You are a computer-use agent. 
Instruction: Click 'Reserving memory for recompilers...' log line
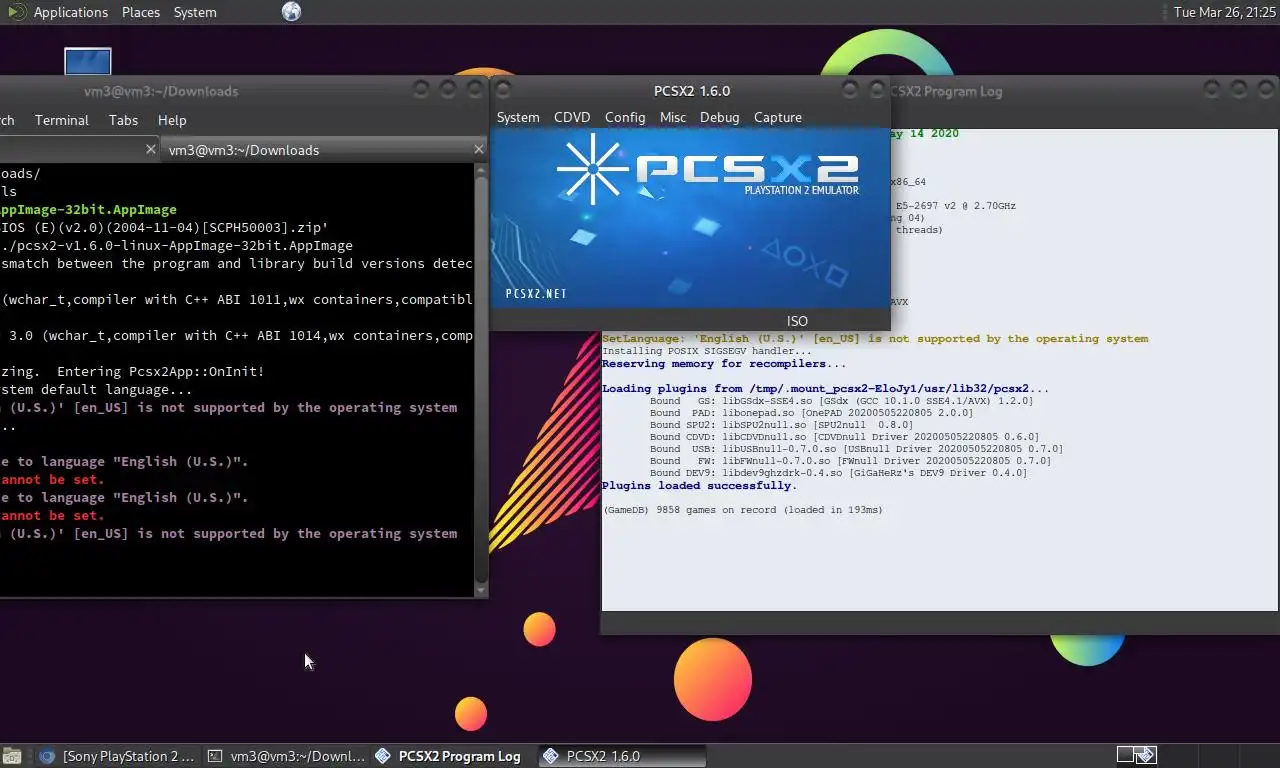click(724, 364)
